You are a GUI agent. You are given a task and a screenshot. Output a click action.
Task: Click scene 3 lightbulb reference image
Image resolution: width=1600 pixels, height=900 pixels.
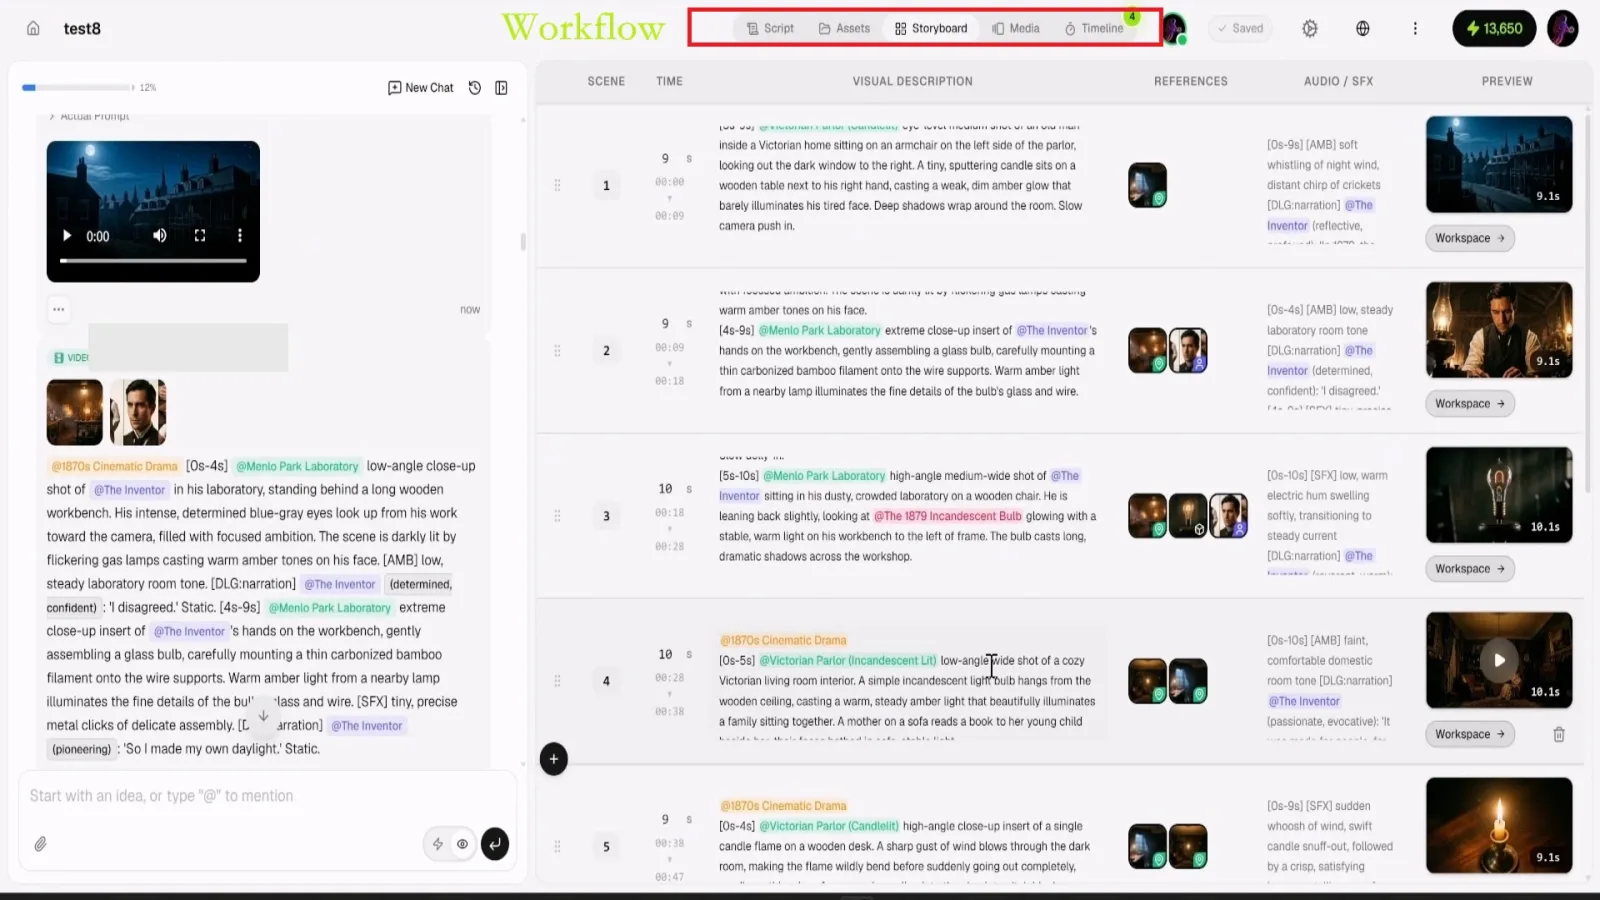(1188, 516)
